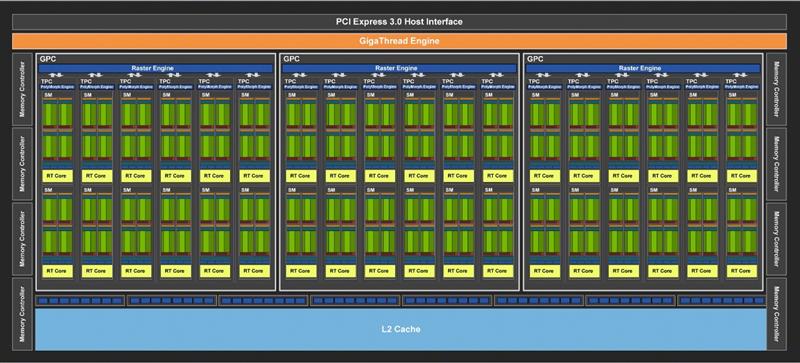Click the L2 Cache block

click(x=401, y=329)
